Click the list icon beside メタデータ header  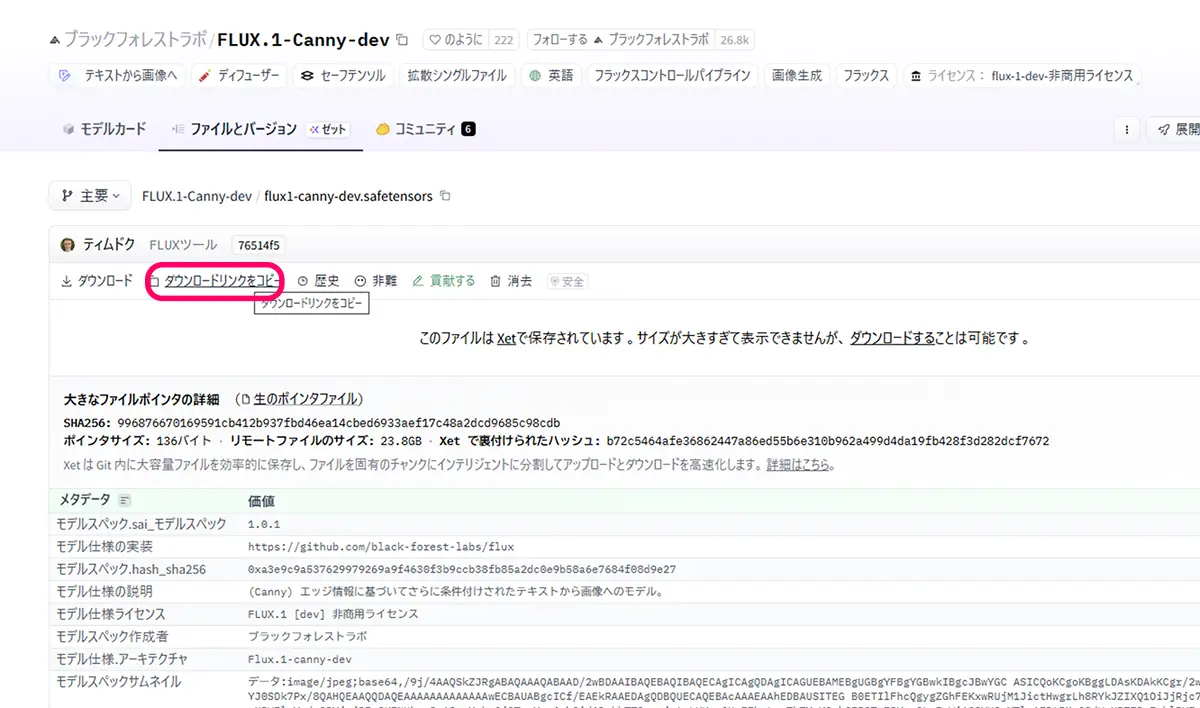tap(125, 500)
